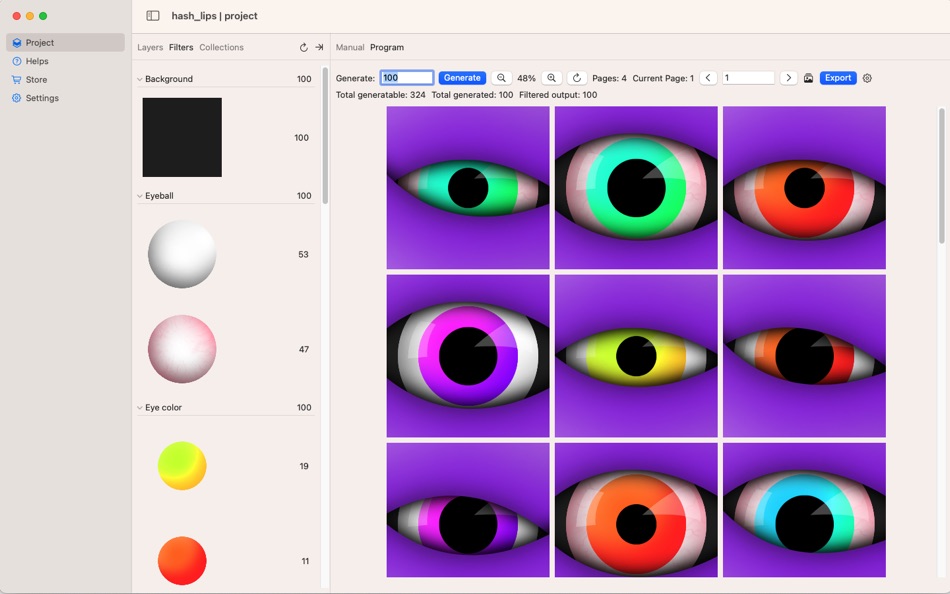Click the Generate button

click(462, 78)
